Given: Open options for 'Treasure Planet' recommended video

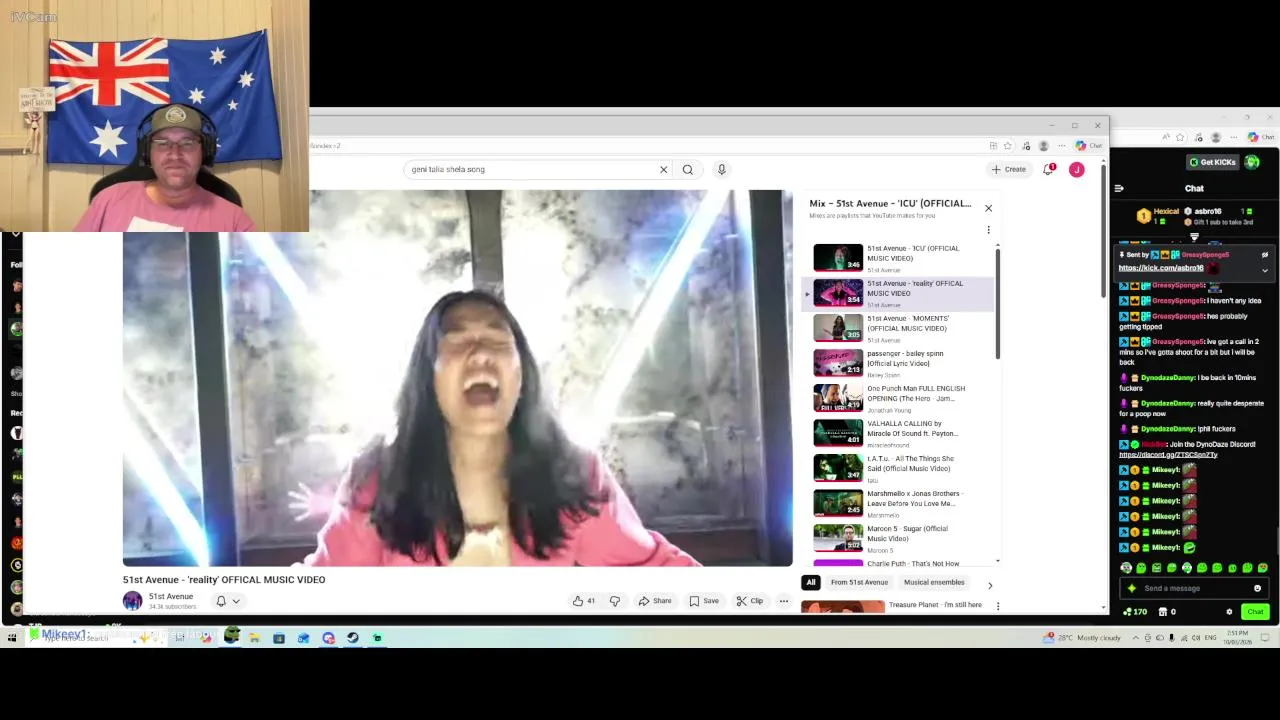Looking at the screenshot, I should tap(997, 605).
